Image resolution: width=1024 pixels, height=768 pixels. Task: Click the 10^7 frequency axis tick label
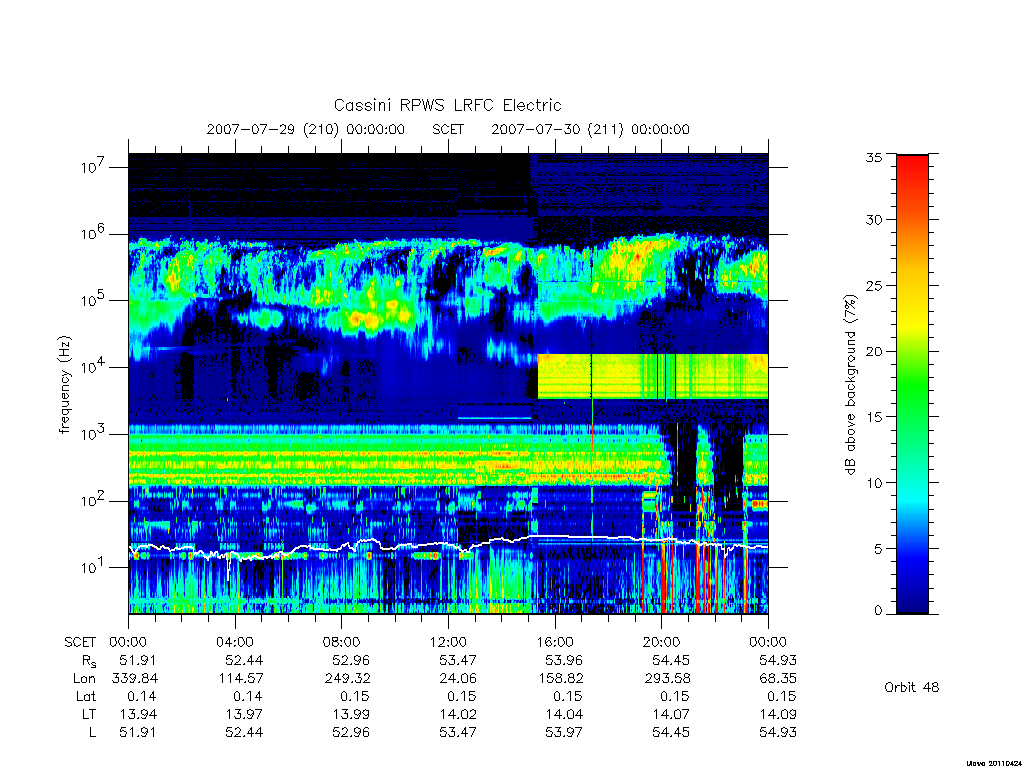click(94, 167)
